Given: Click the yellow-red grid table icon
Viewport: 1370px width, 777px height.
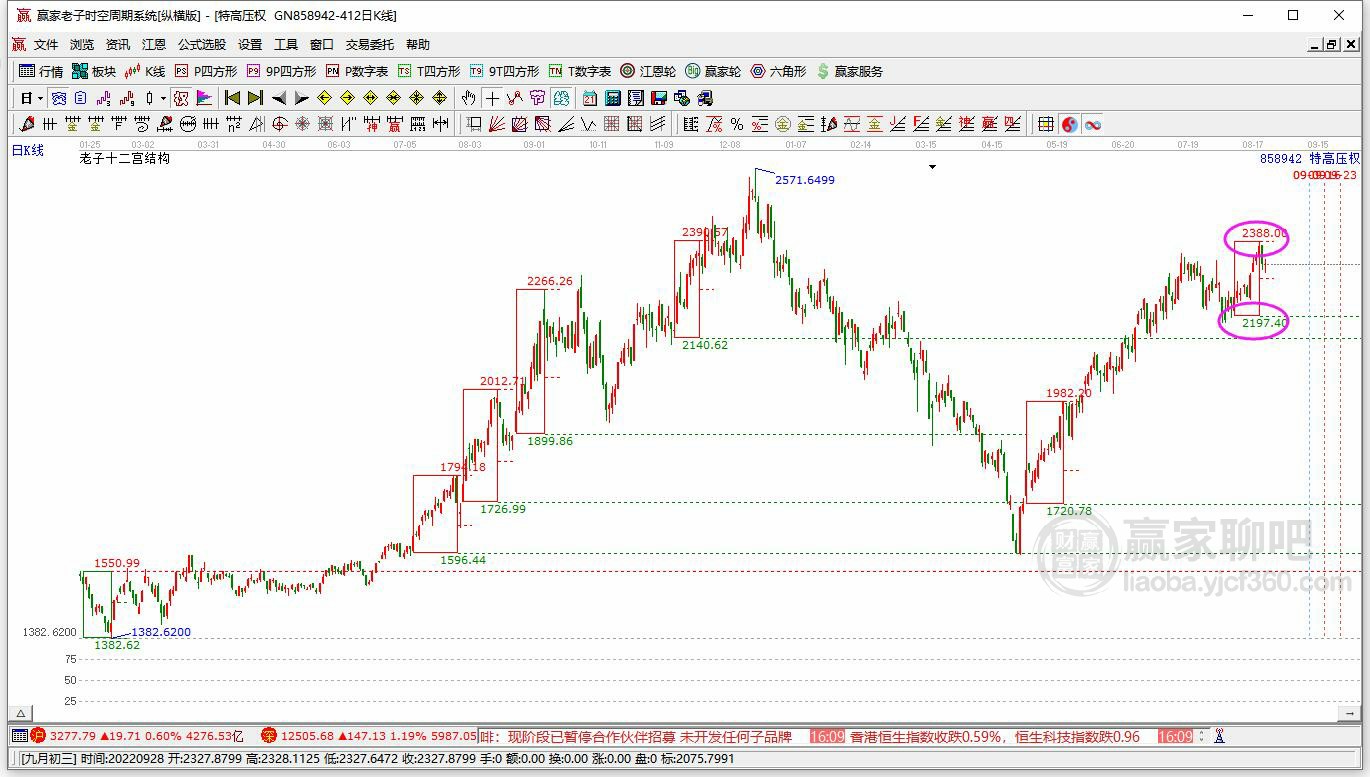Looking at the screenshot, I should [1044, 124].
